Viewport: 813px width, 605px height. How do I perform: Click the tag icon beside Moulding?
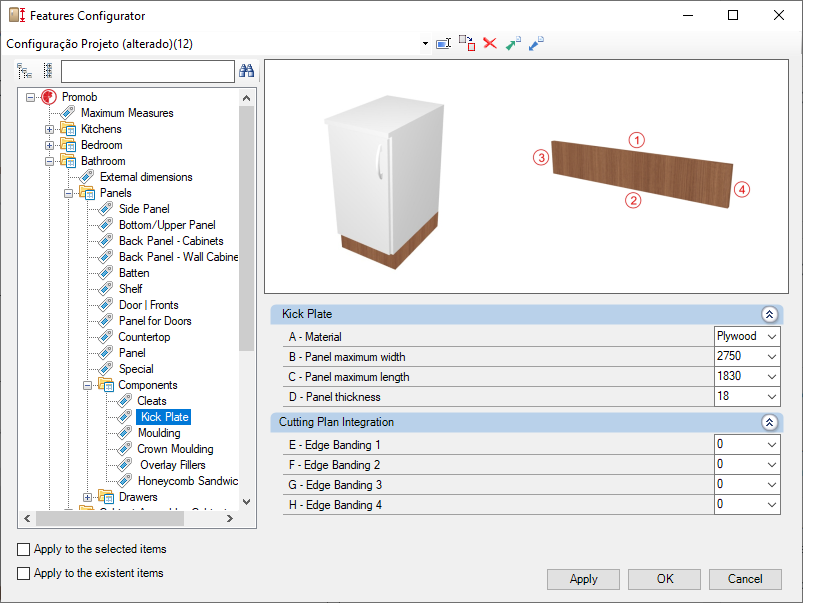pos(125,433)
